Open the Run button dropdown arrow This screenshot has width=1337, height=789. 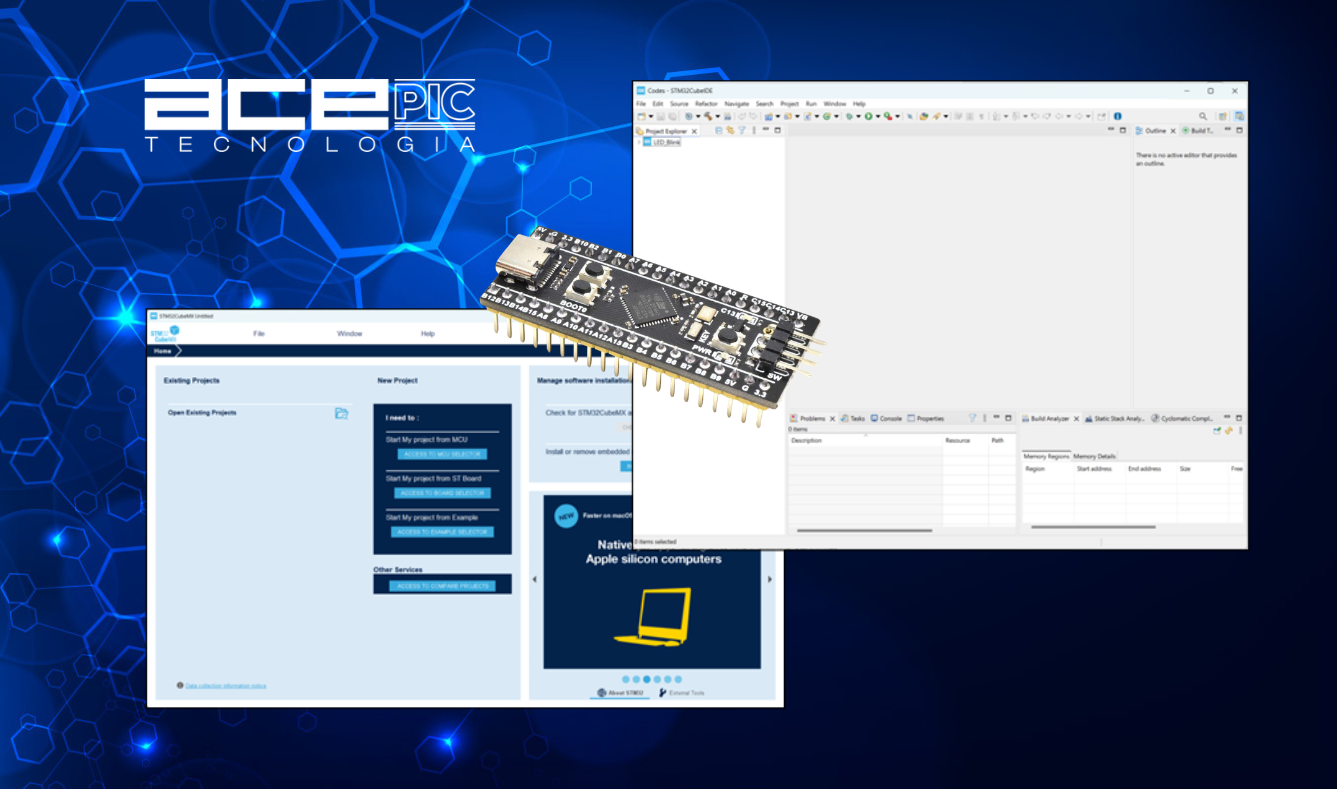pos(877,117)
